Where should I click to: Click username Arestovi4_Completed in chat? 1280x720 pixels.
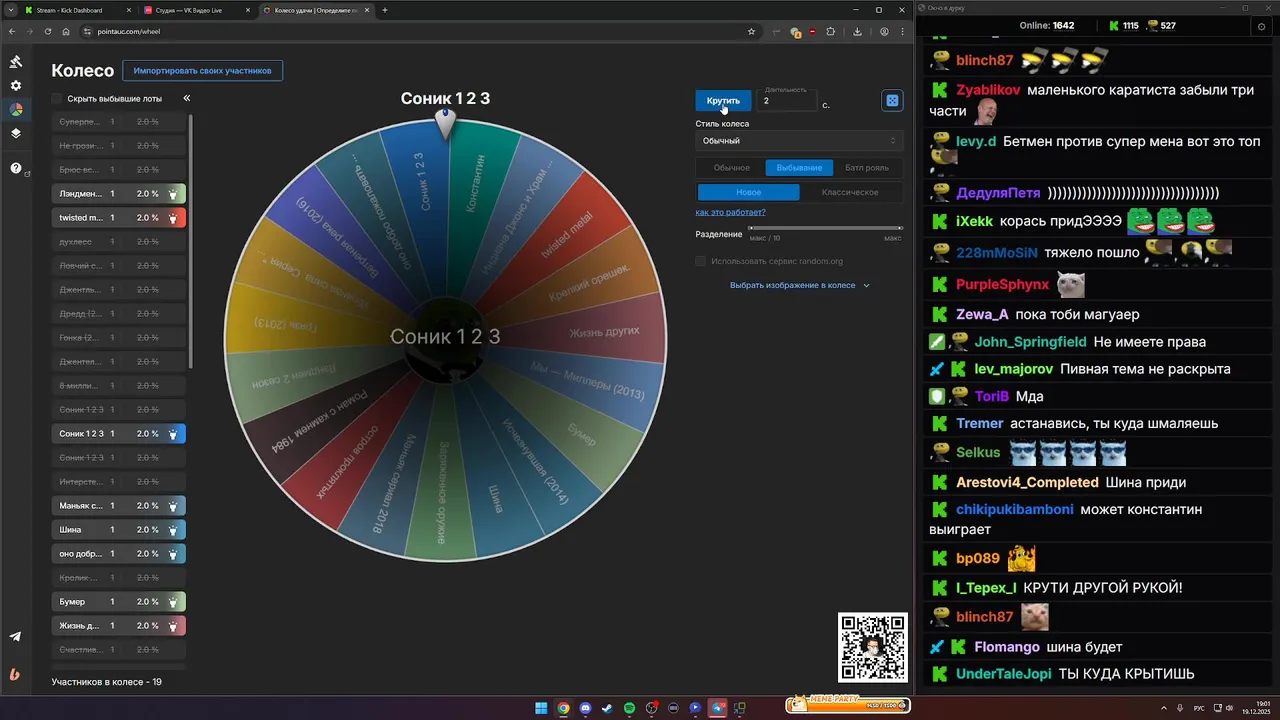1027,482
